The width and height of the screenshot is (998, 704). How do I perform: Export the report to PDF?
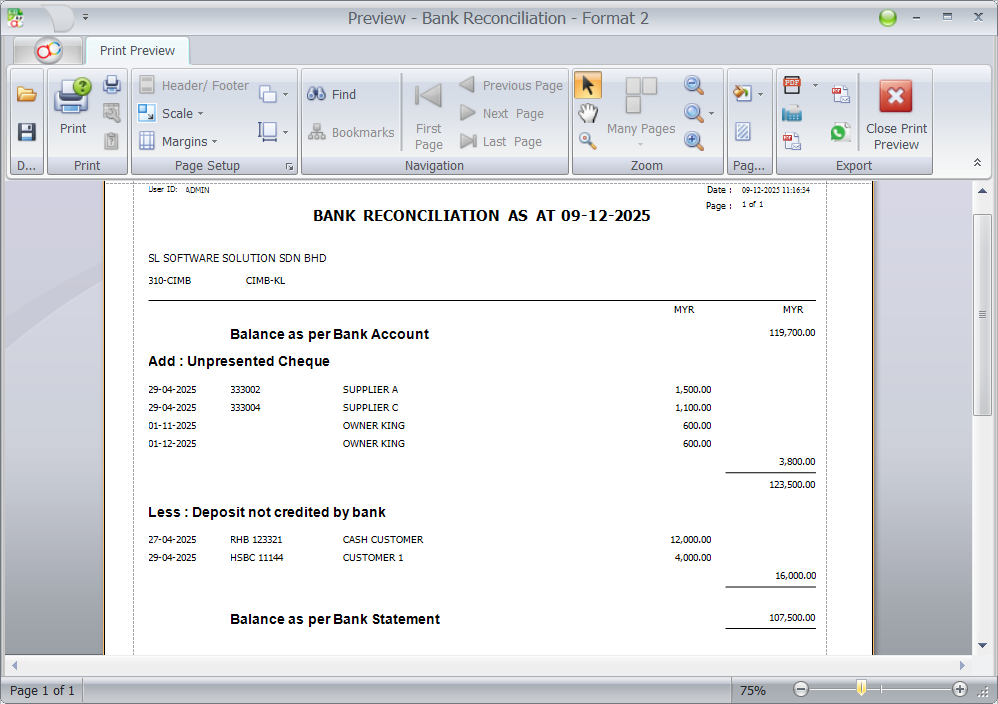791,84
